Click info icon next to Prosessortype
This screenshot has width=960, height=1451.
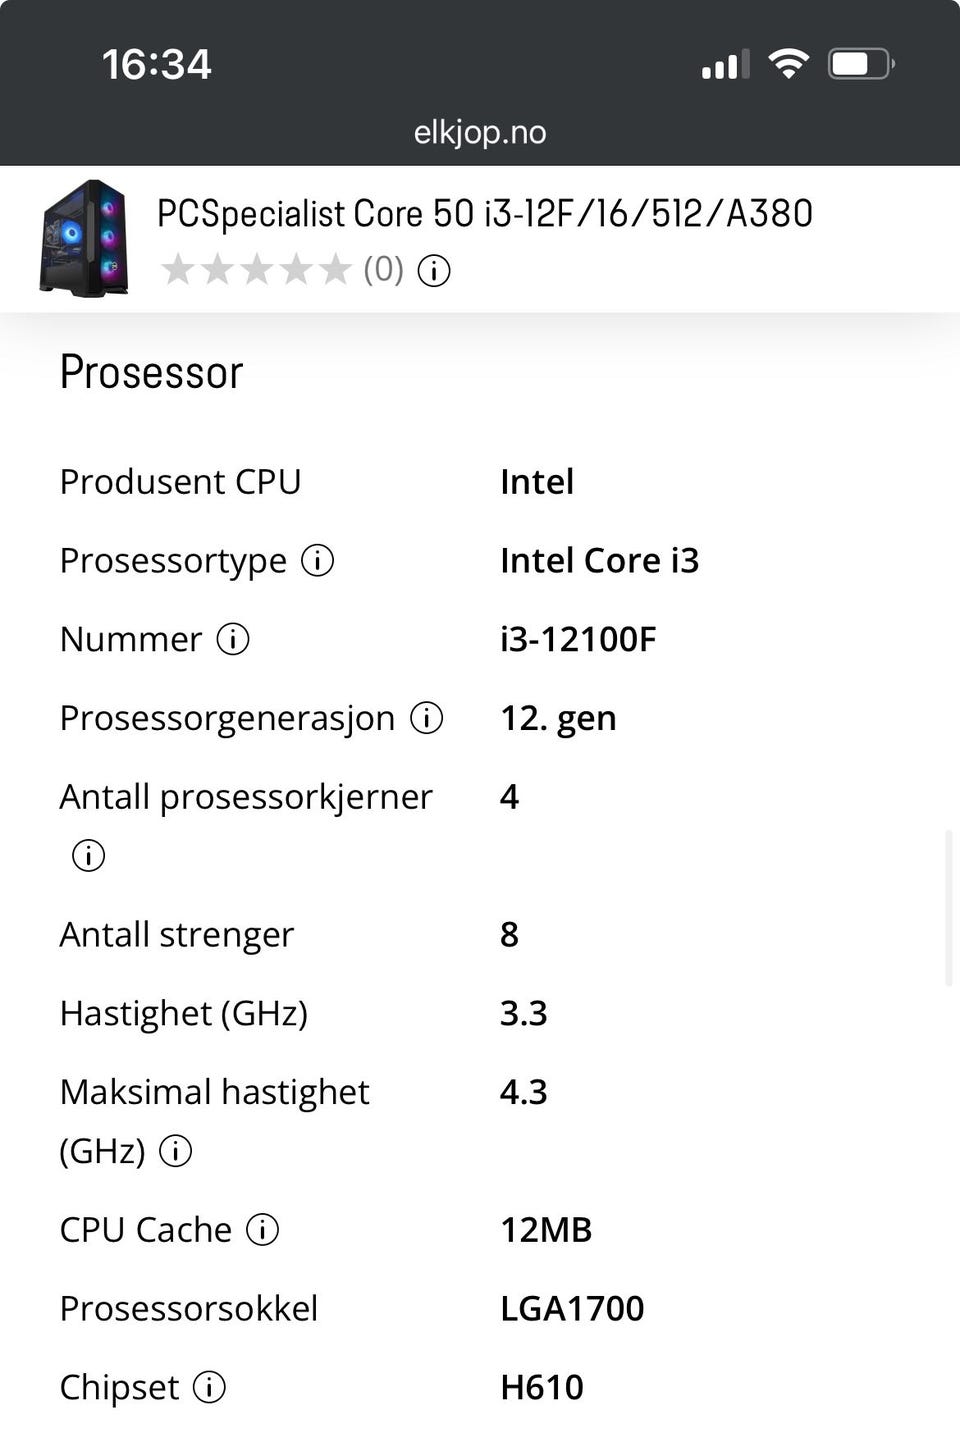pos(318,561)
